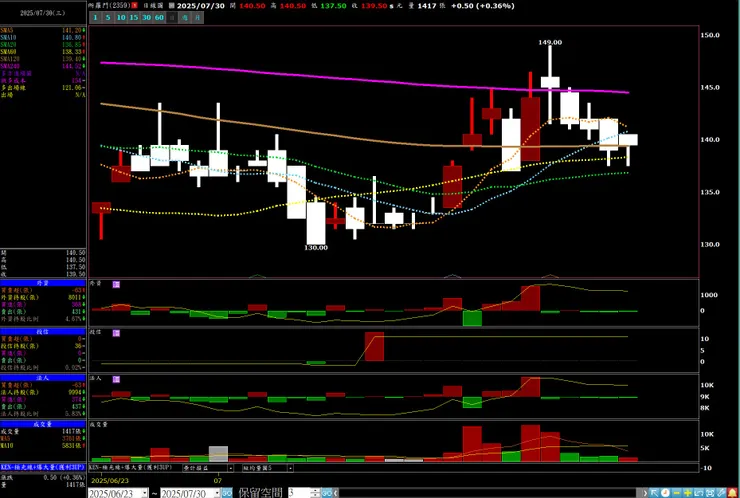Click the 07 month marker on time axis
The height and width of the screenshot is (498, 740).
pyautogui.click(x=218, y=481)
